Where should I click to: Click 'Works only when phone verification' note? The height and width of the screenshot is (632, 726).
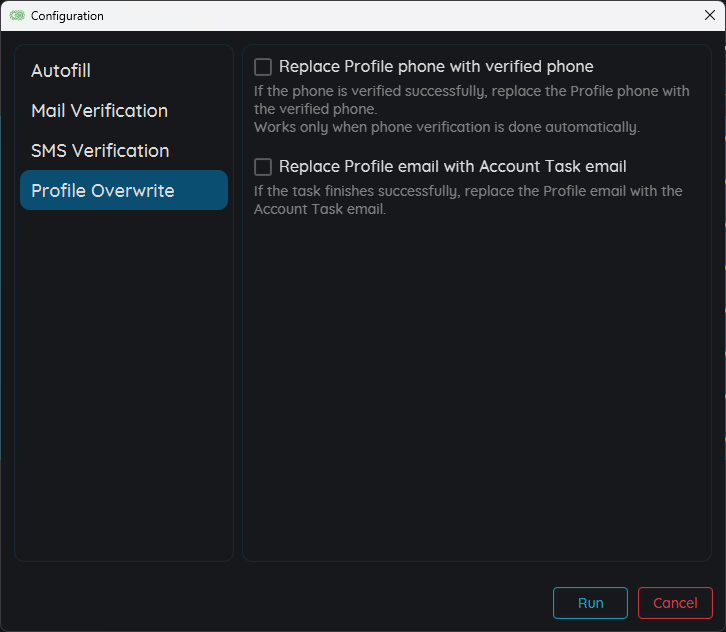pos(446,127)
